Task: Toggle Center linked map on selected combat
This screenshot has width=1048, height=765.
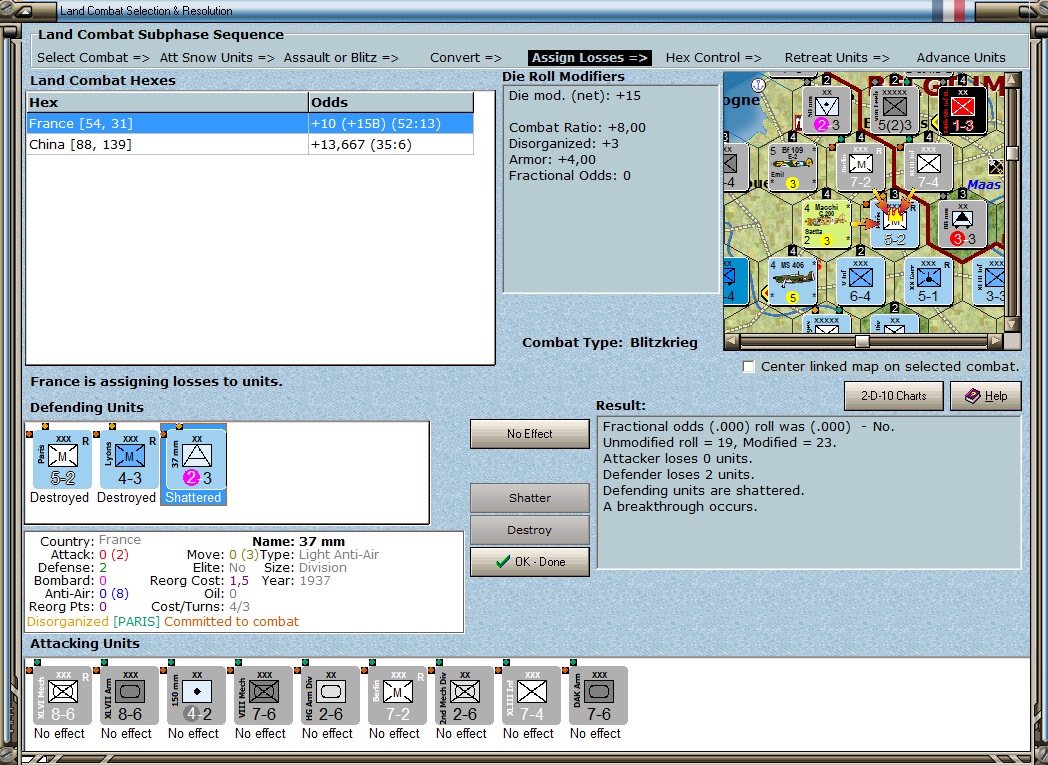Action: coord(749,367)
